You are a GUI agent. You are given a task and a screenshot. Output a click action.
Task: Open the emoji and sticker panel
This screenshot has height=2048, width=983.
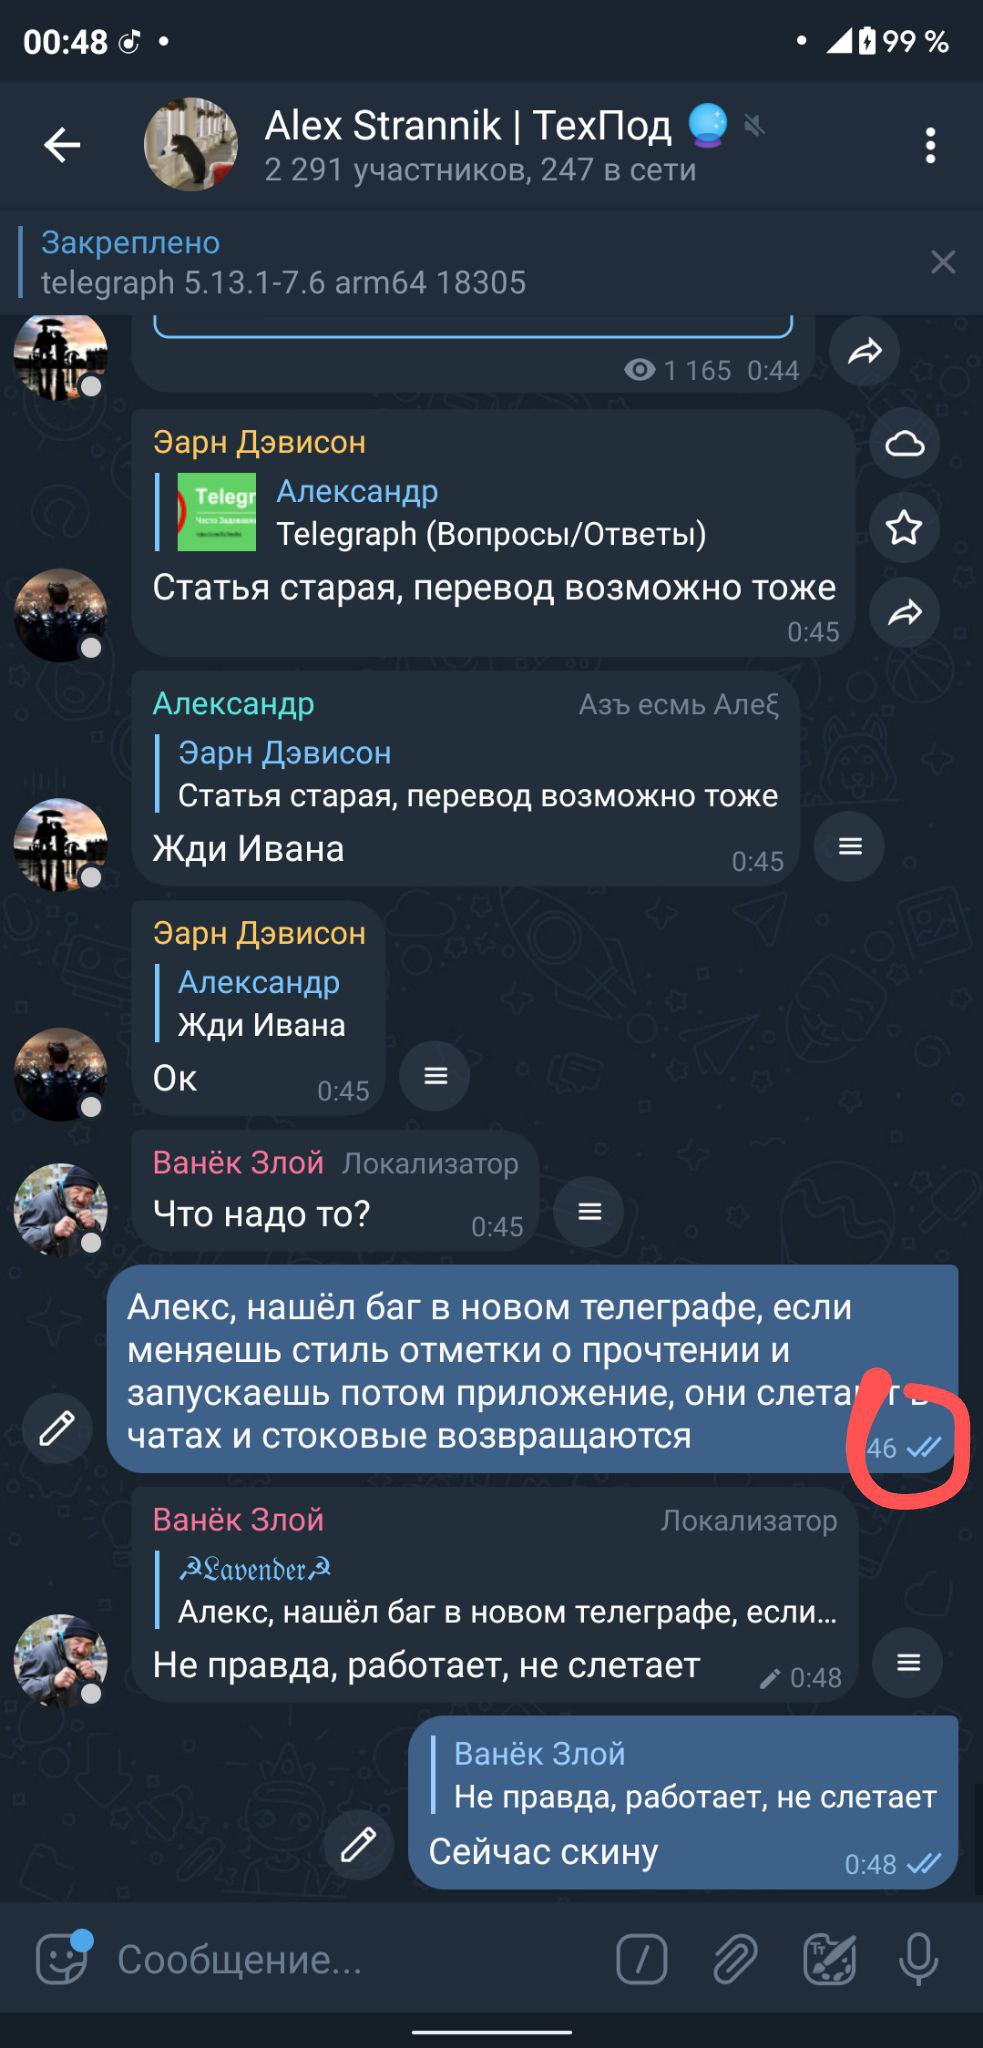point(62,1959)
